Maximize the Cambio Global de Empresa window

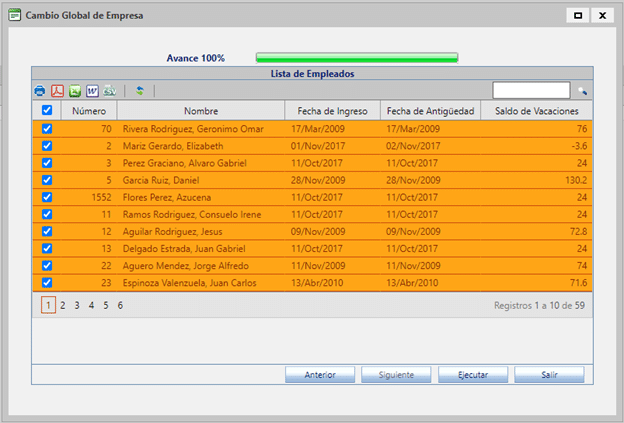tap(578, 16)
